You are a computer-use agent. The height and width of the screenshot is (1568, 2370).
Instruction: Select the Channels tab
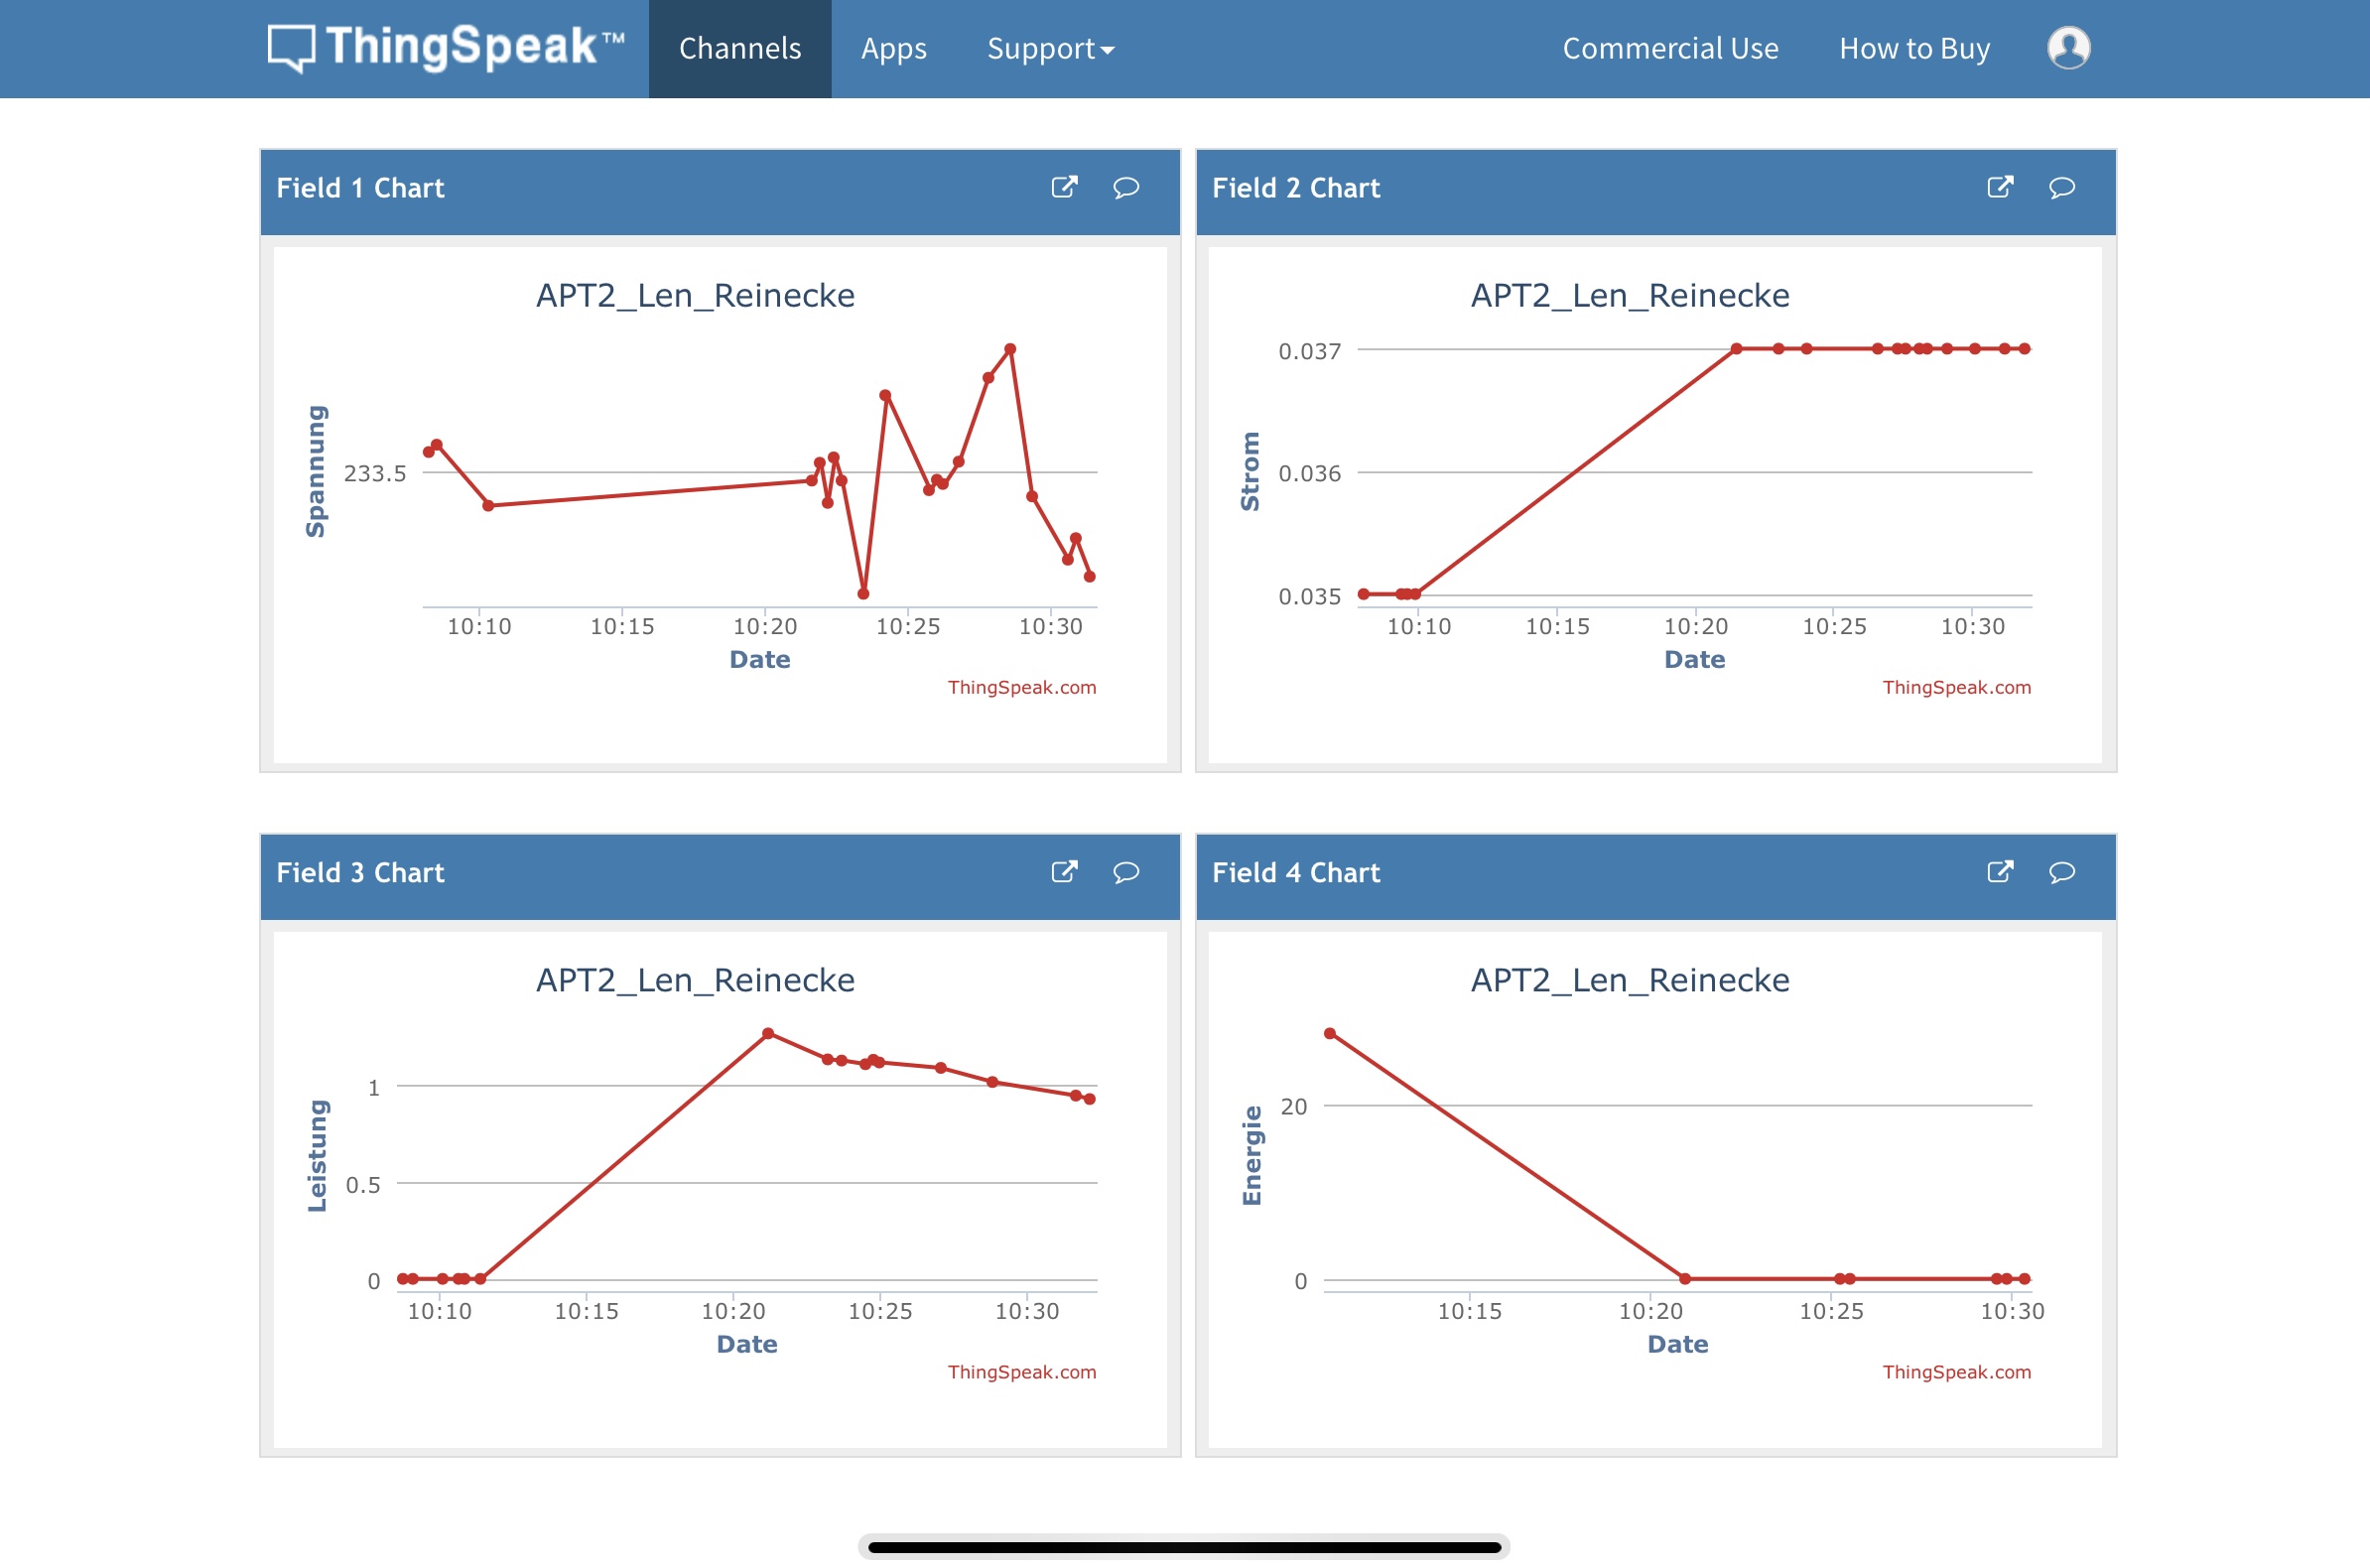pyautogui.click(x=740, y=48)
